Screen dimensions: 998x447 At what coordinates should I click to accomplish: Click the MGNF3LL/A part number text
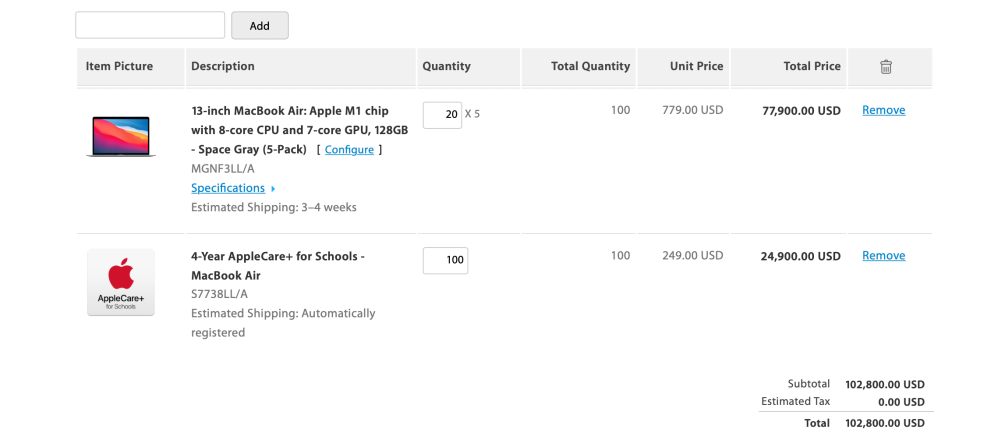pos(222,169)
